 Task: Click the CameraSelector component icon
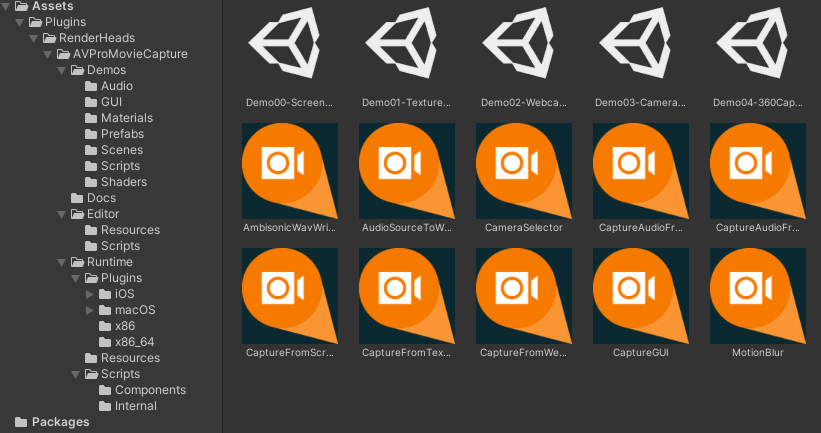pyautogui.click(x=523, y=170)
